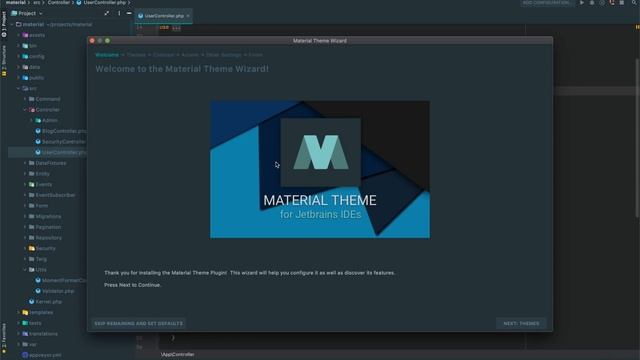
Task: Close the UserController.php editor tab
Action: (x=188, y=16)
